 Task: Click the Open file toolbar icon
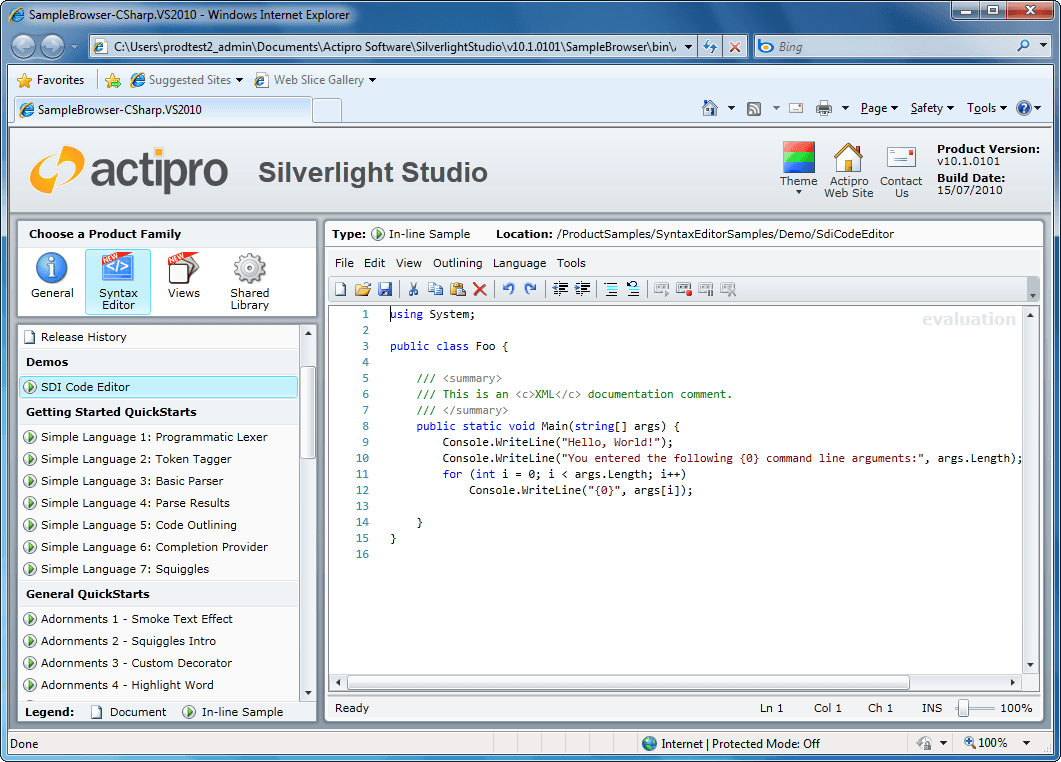(x=363, y=290)
